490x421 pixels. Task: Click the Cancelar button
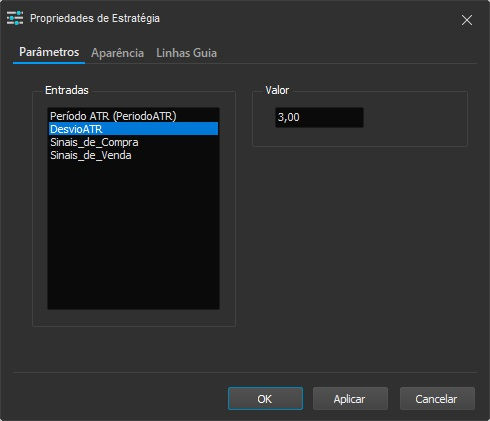[437, 399]
